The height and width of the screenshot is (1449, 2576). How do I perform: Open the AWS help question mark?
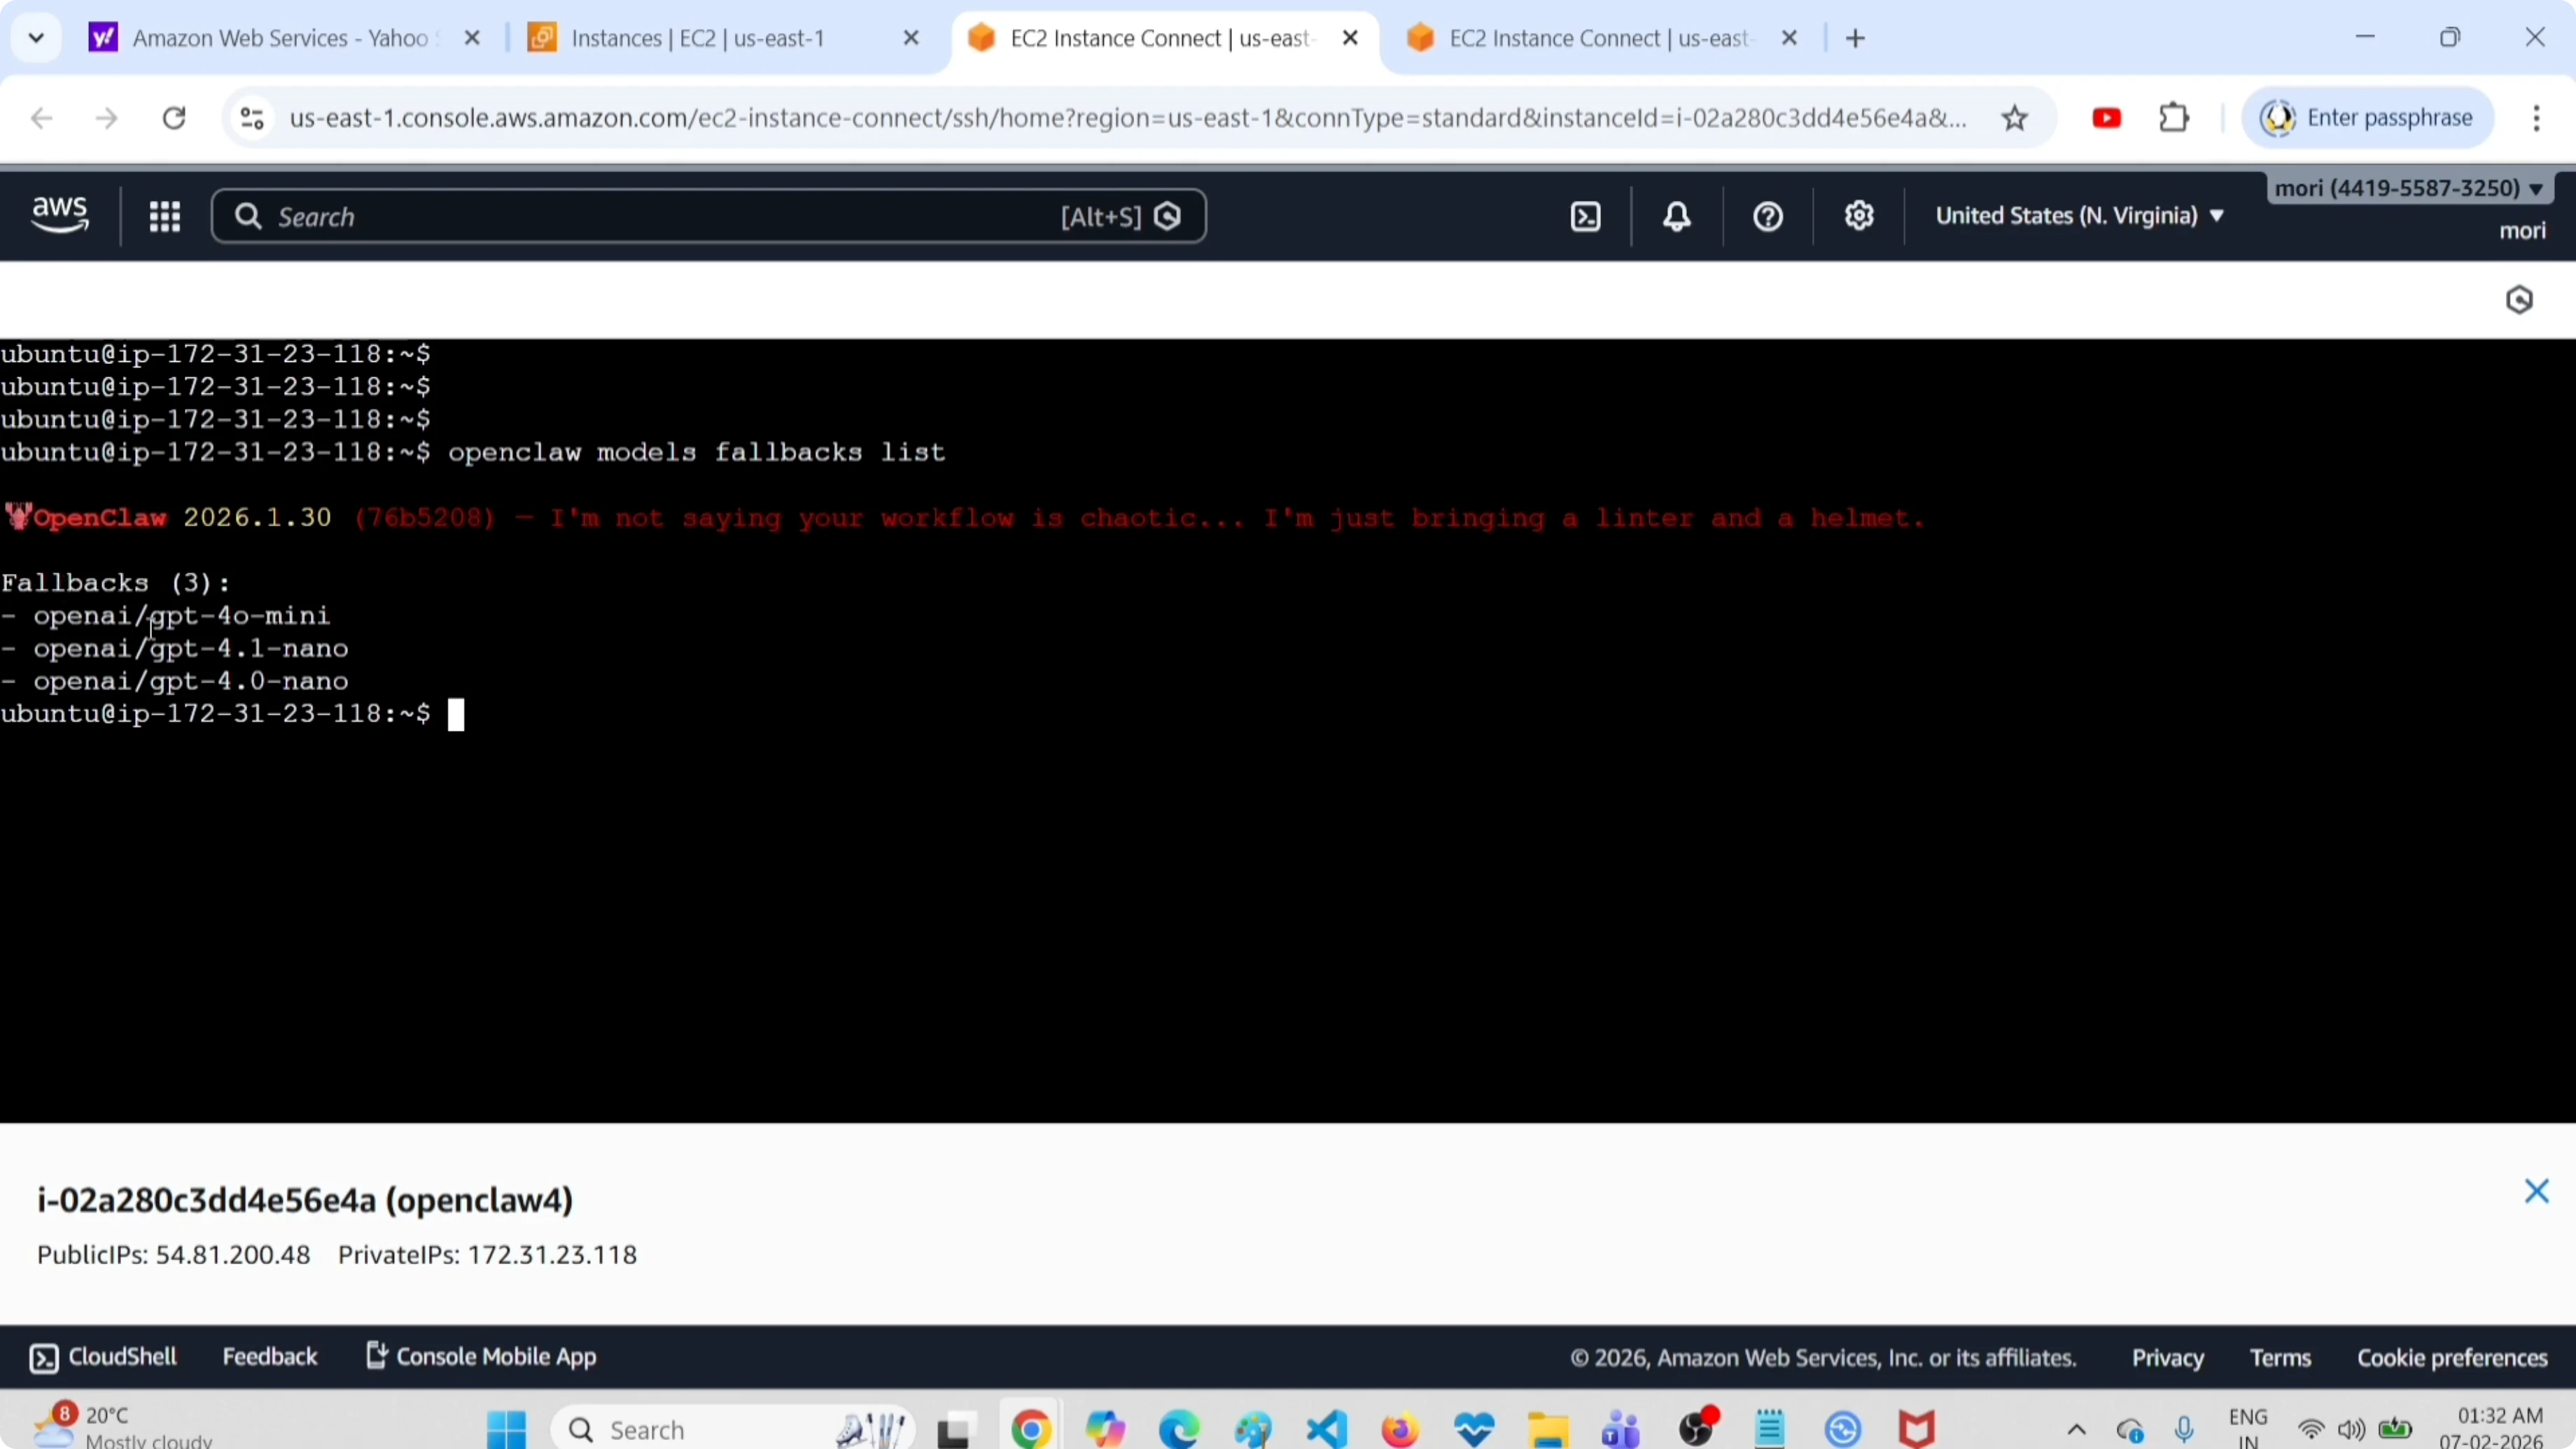pos(1767,216)
